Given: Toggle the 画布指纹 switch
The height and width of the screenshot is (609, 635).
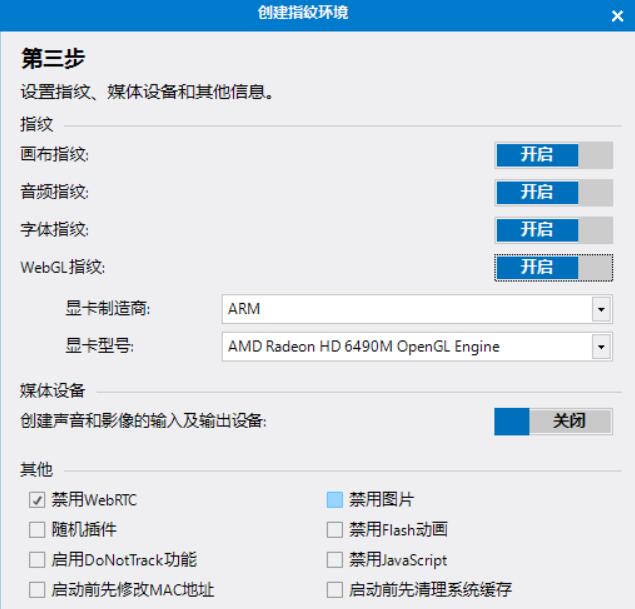Looking at the screenshot, I should click(554, 155).
